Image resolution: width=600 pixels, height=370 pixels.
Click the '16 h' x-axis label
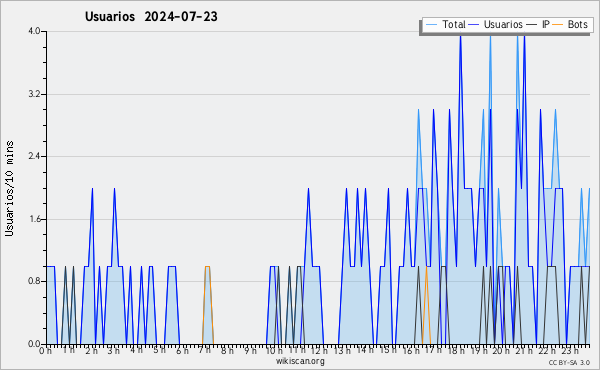click(x=411, y=351)
